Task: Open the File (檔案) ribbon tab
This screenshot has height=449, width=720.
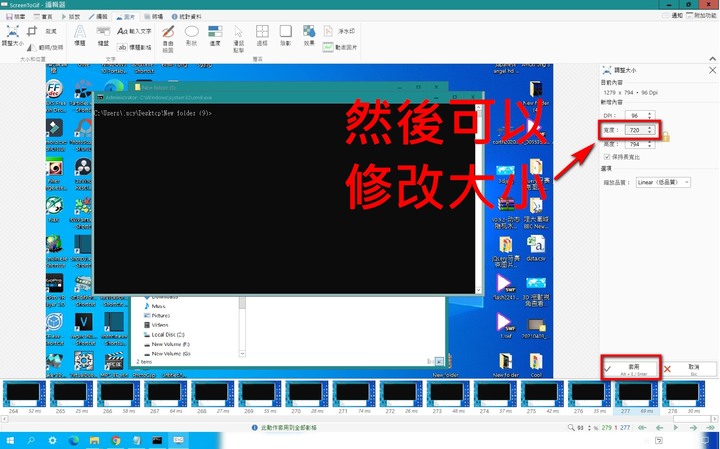Action: pyautogui.click(x=16, y=17)
